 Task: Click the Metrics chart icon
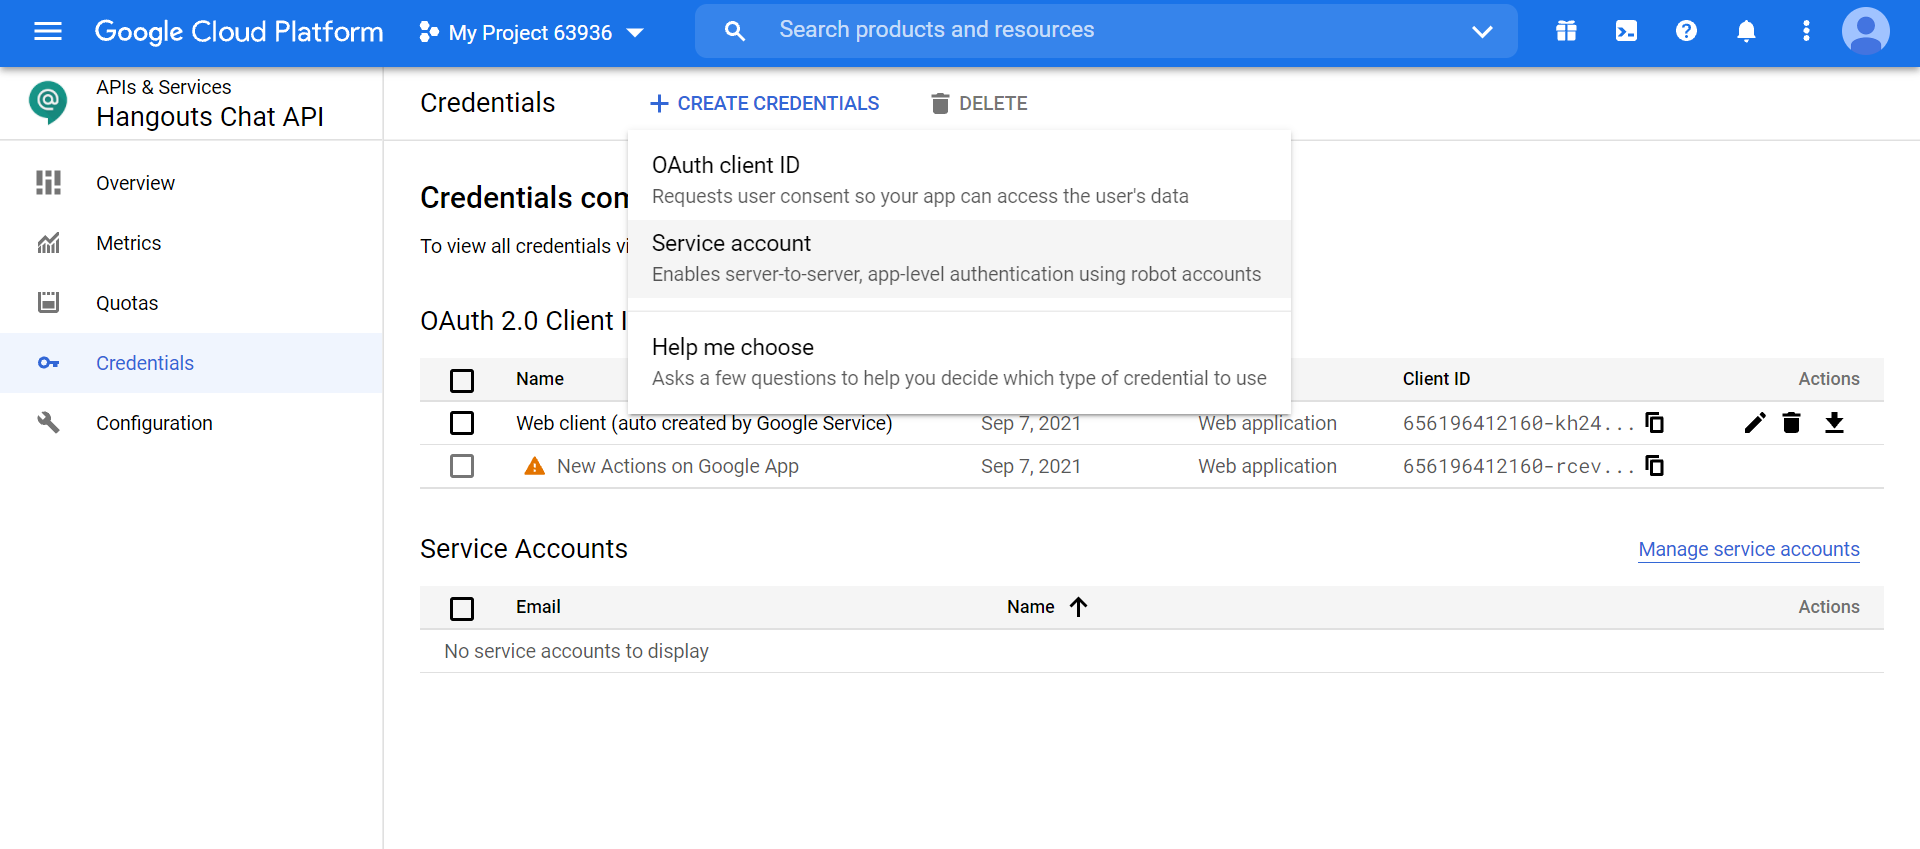coord(48,243)
